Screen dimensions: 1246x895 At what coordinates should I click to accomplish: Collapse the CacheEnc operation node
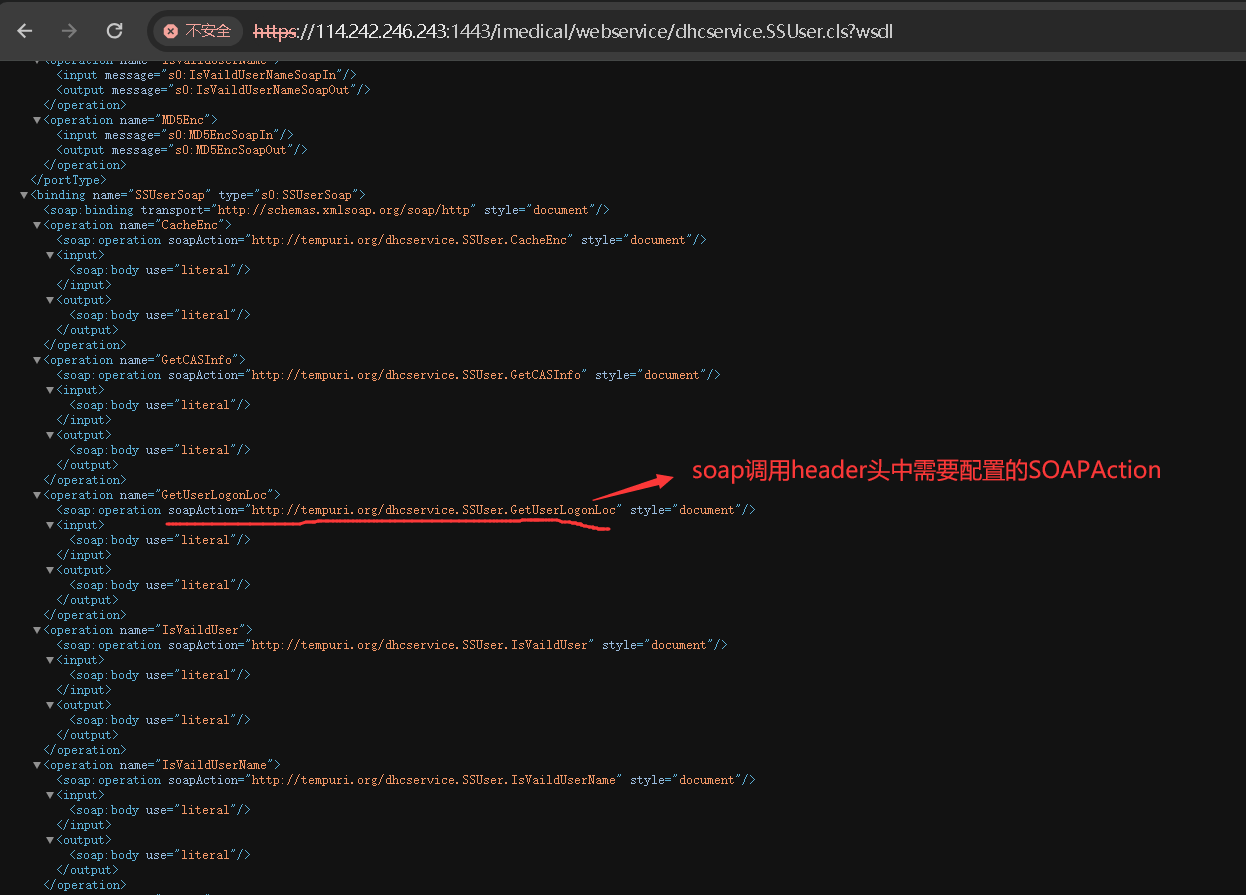(37, 225)
